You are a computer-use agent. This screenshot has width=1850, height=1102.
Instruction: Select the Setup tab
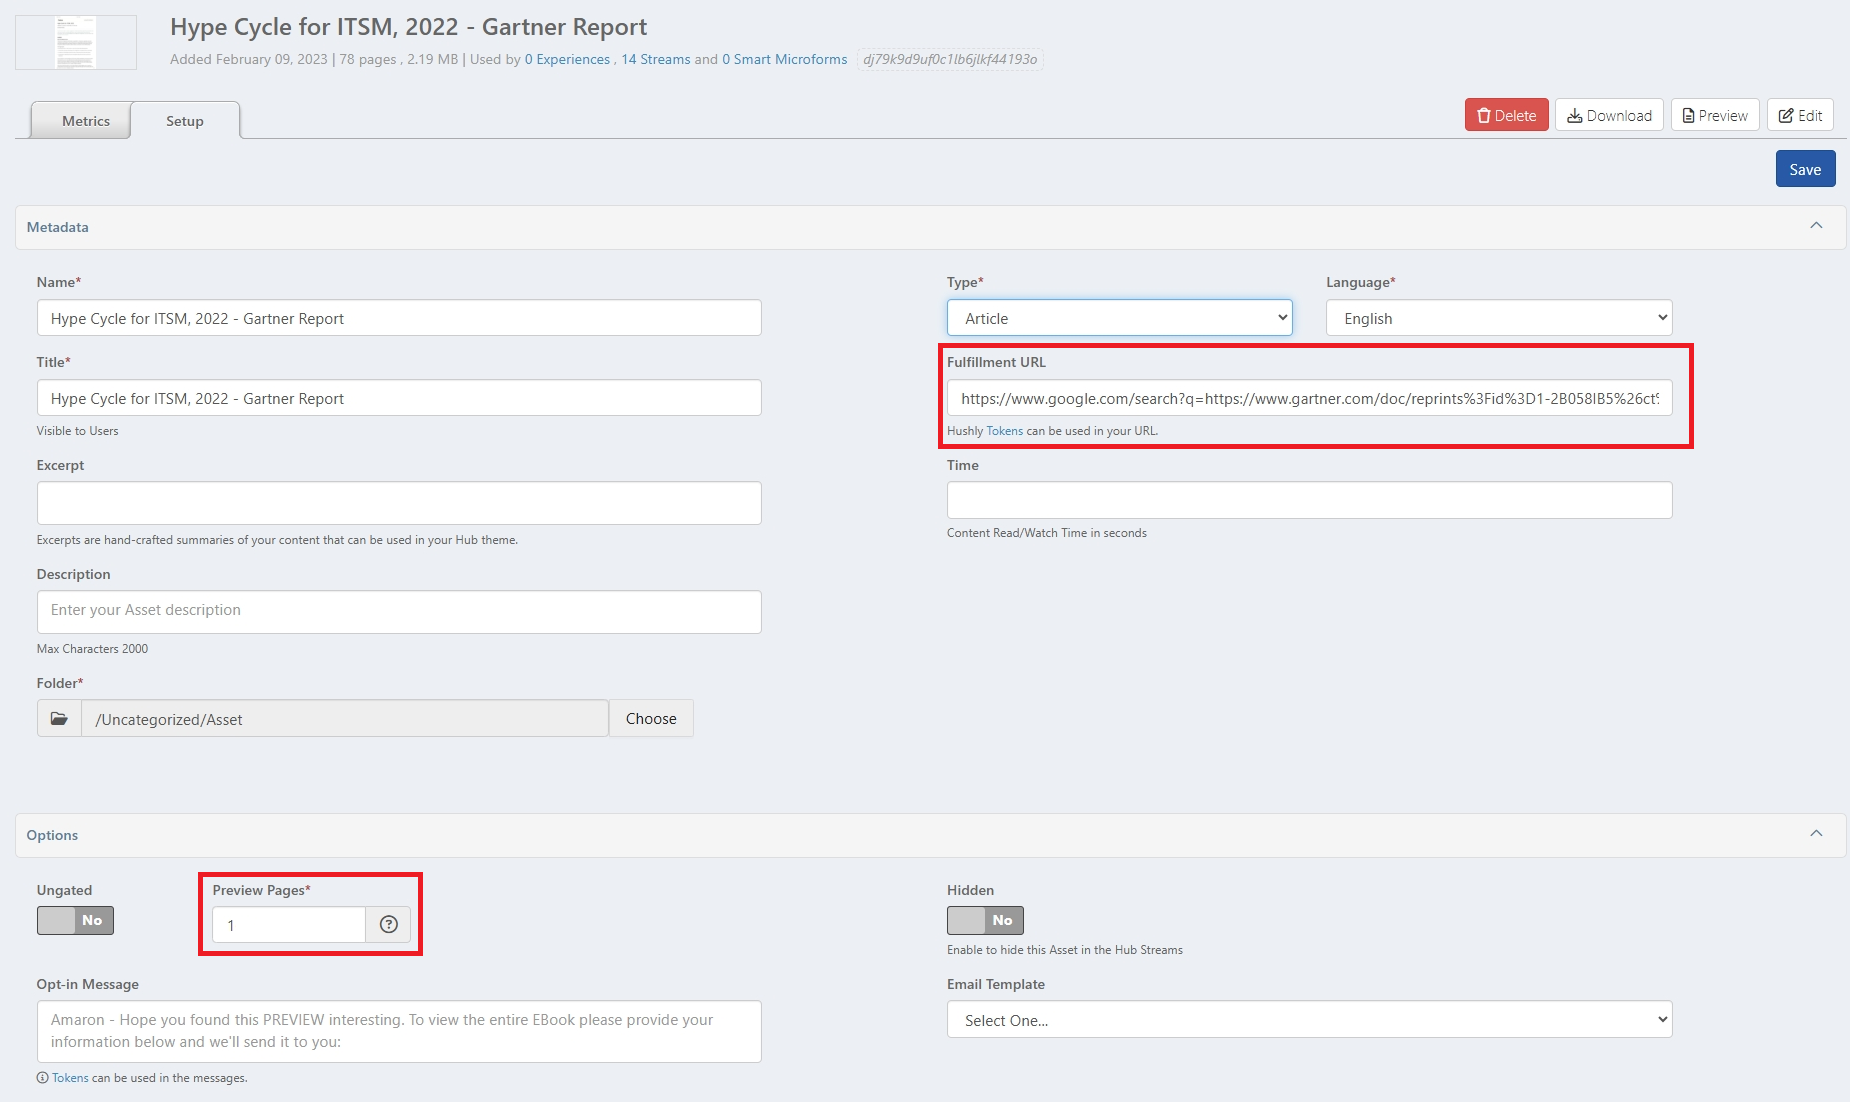[185, 121]
